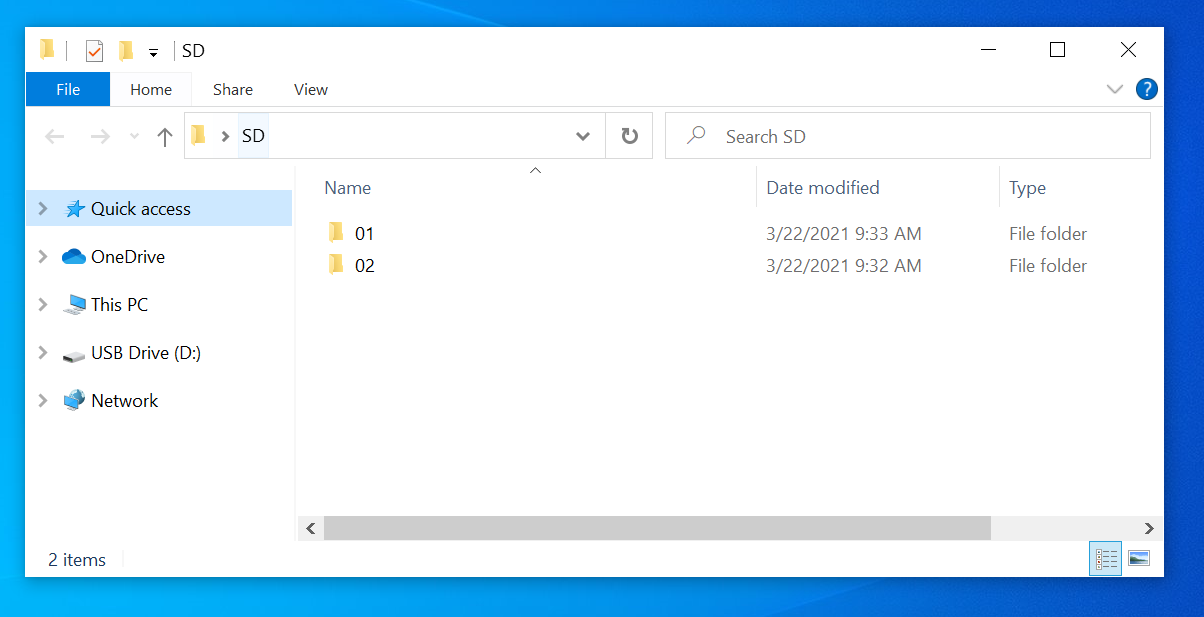This screenshot has width=1204, height=617.
Task: Click the magnifier icon in search box
Action: coord(696,136)
